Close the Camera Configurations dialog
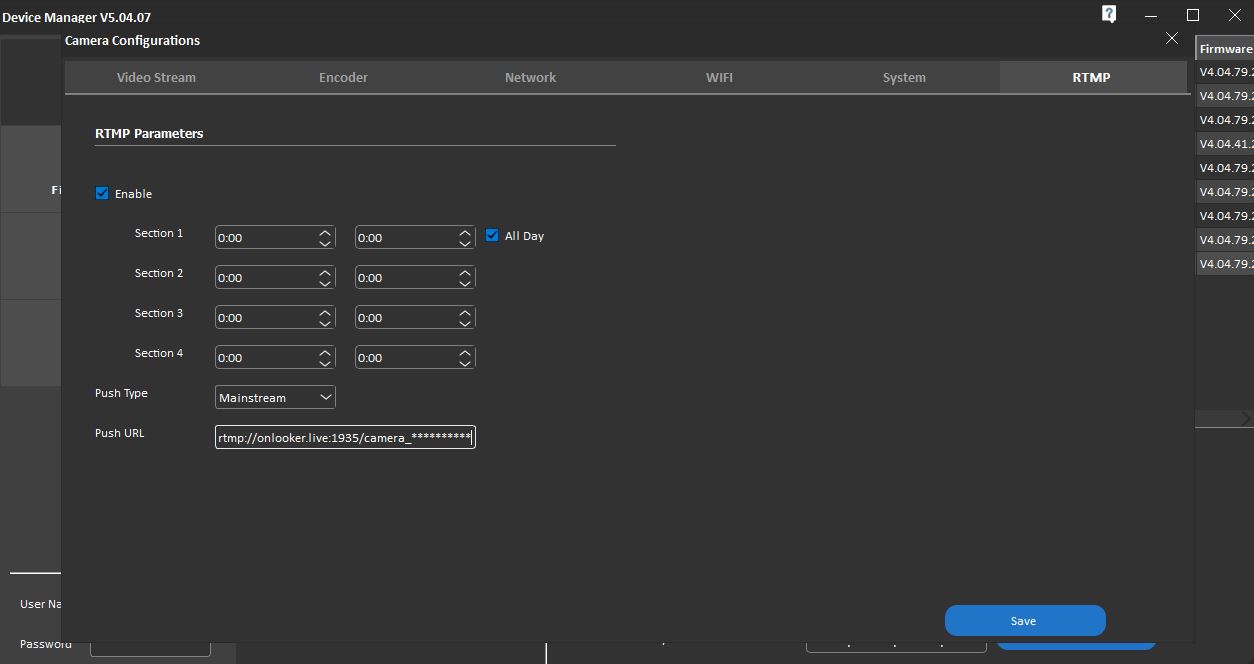1254x664 pixels. pyautogui.click(x=1172, y=38)
